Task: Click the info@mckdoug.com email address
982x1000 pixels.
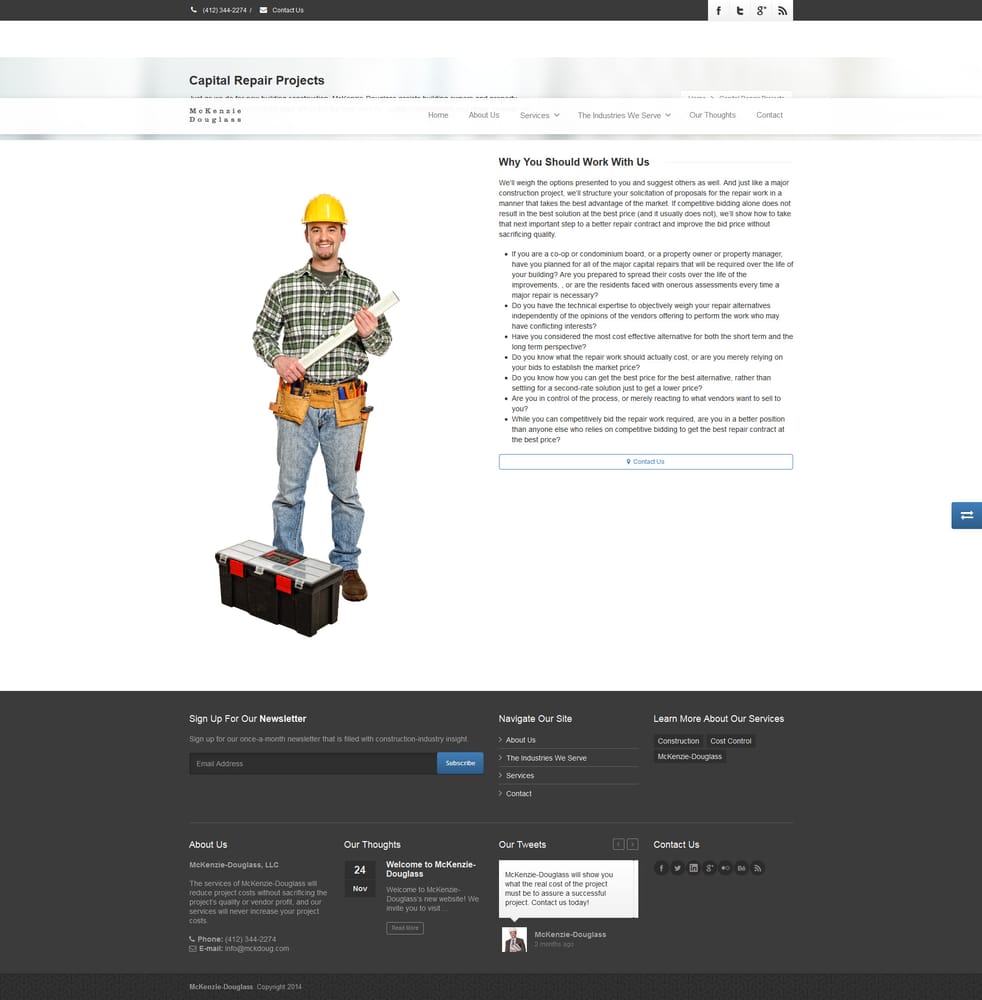Action: click(257, 948)
